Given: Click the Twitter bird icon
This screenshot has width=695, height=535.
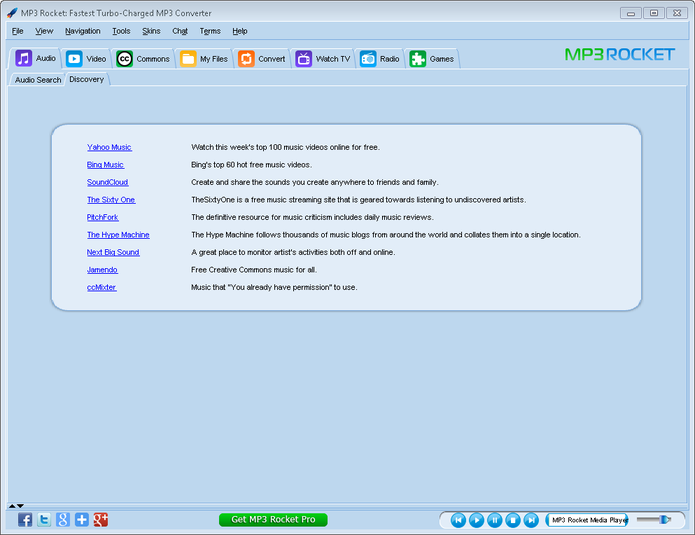Looking at the screenshot, I should point(44,519).
